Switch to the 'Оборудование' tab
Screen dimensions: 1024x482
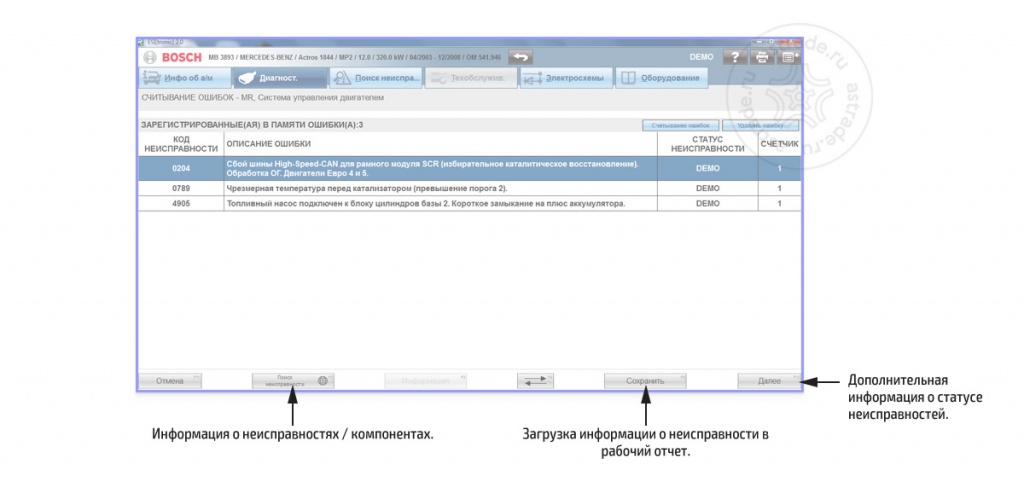[x=662, y=78]
